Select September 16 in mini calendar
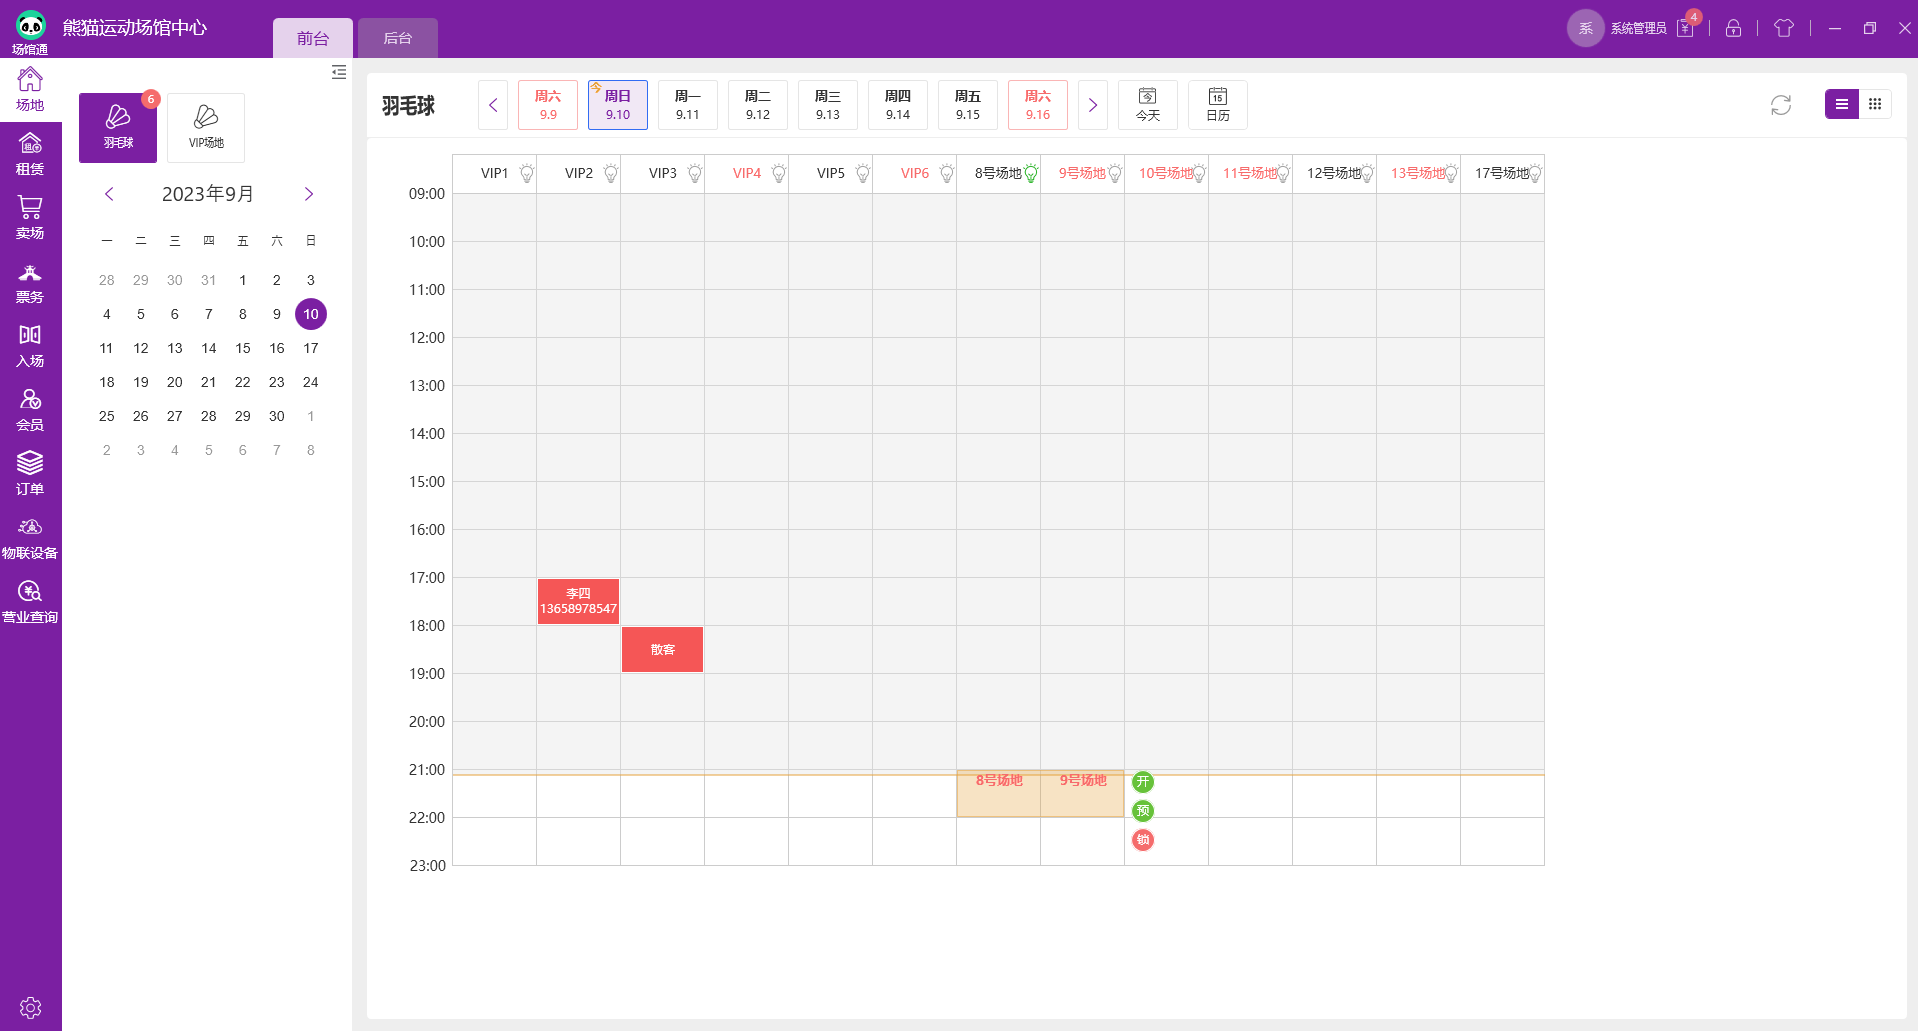Image resolution: width=1918 pixels, height=1031 pixels. click(x=277, y=348)
